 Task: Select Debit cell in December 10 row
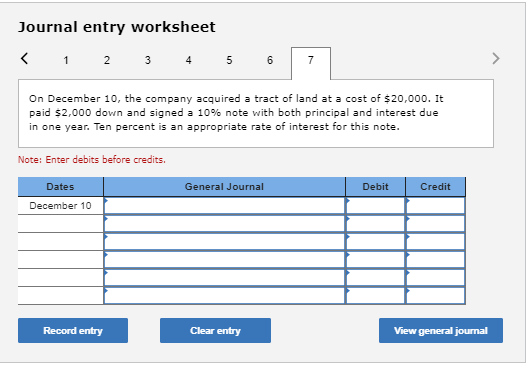coord(375,206)
